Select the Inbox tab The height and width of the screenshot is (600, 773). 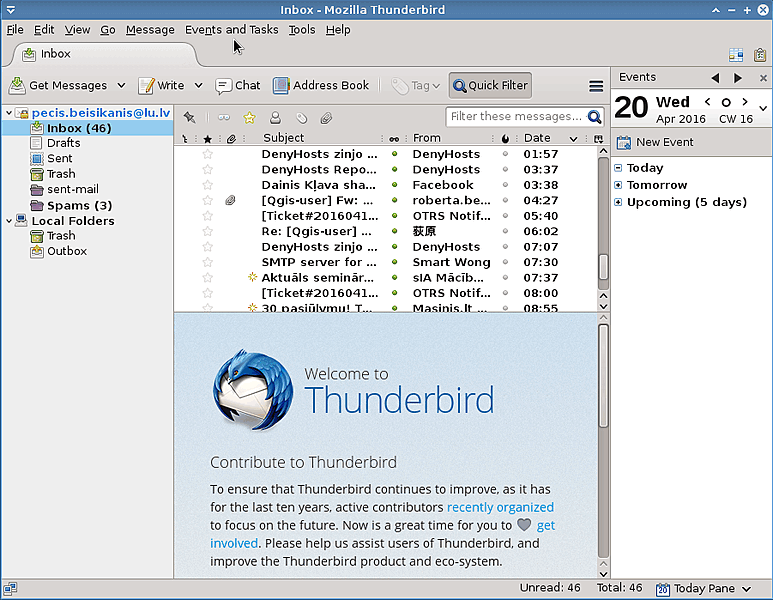104,54
